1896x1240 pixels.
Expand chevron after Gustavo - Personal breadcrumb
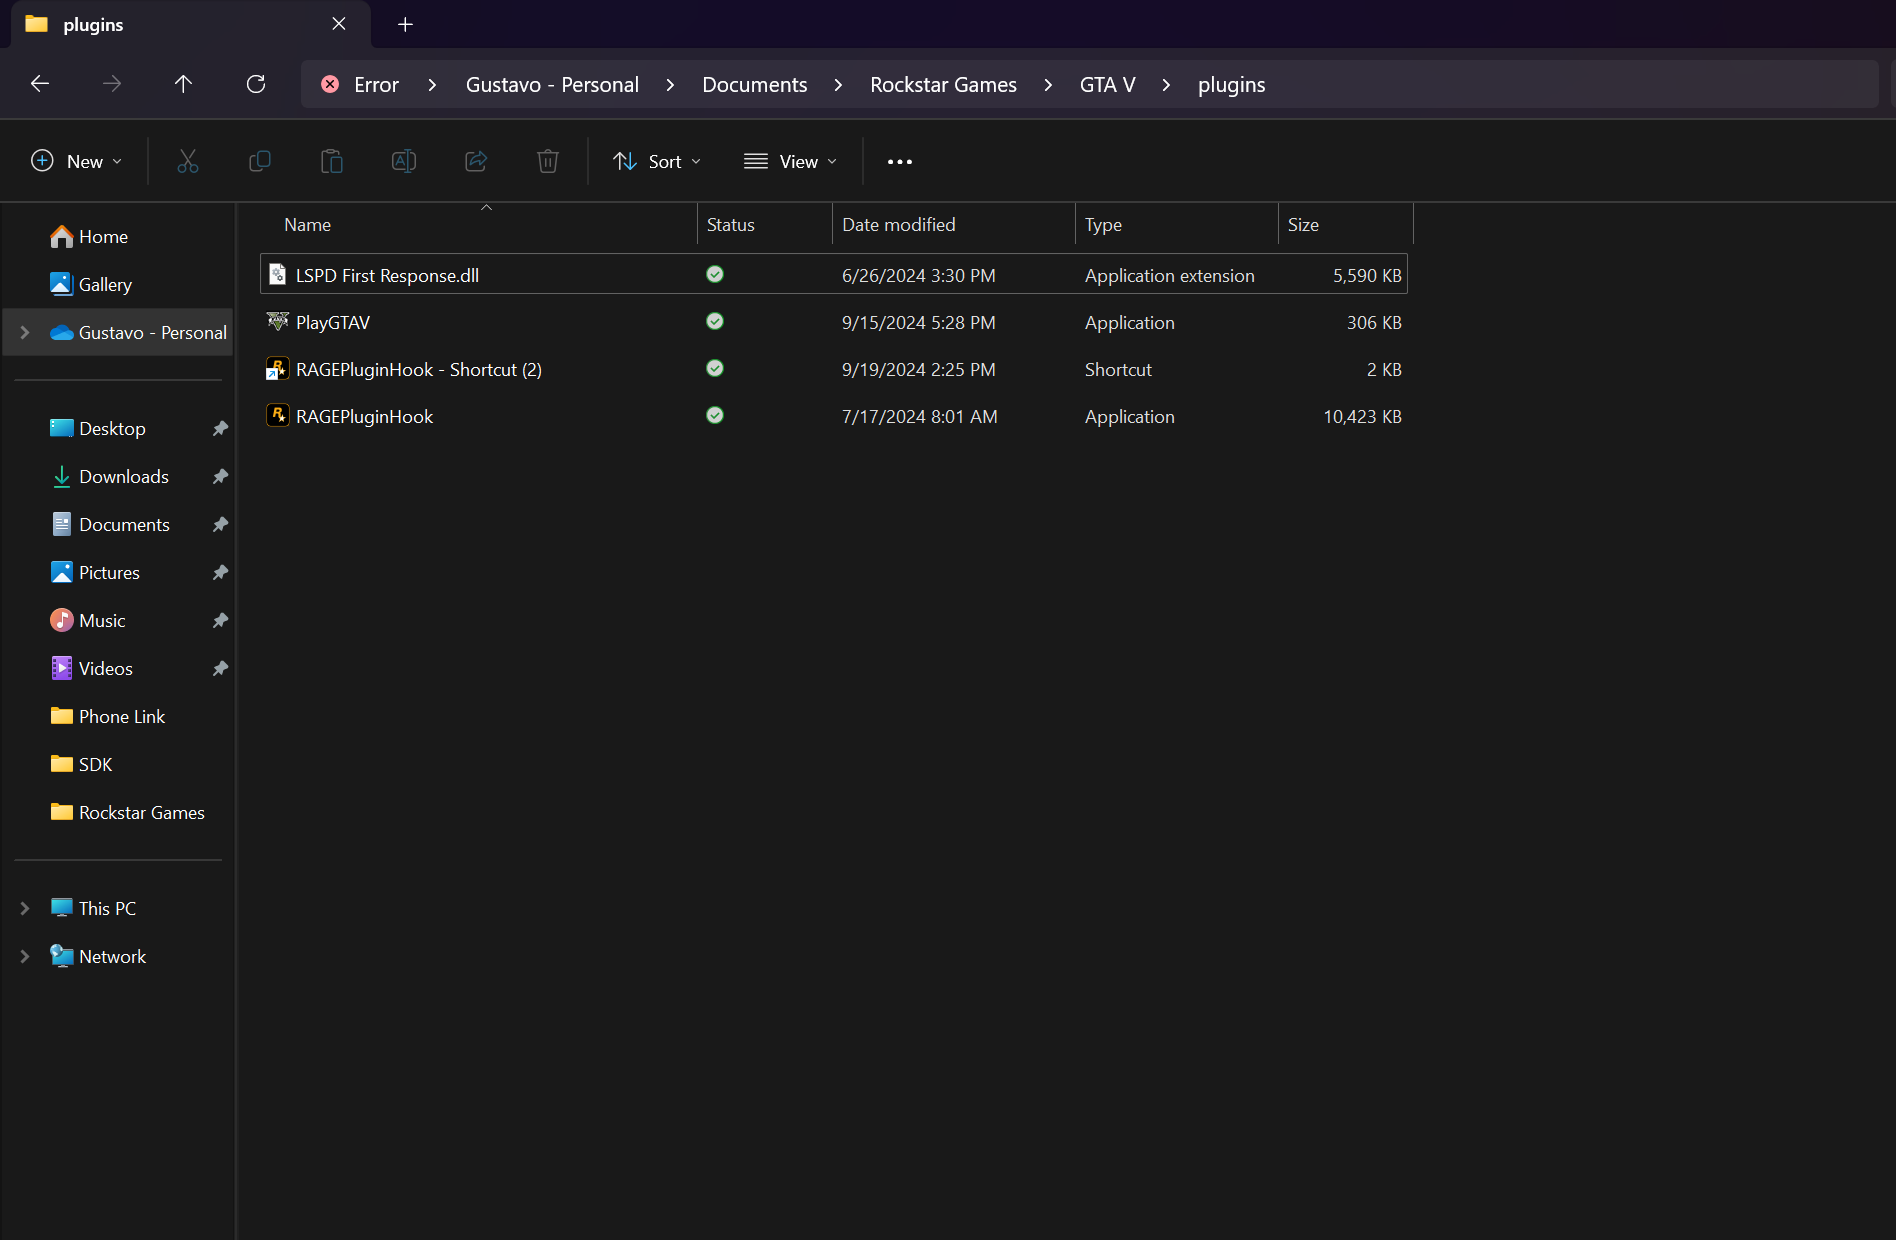coord(670,85)
